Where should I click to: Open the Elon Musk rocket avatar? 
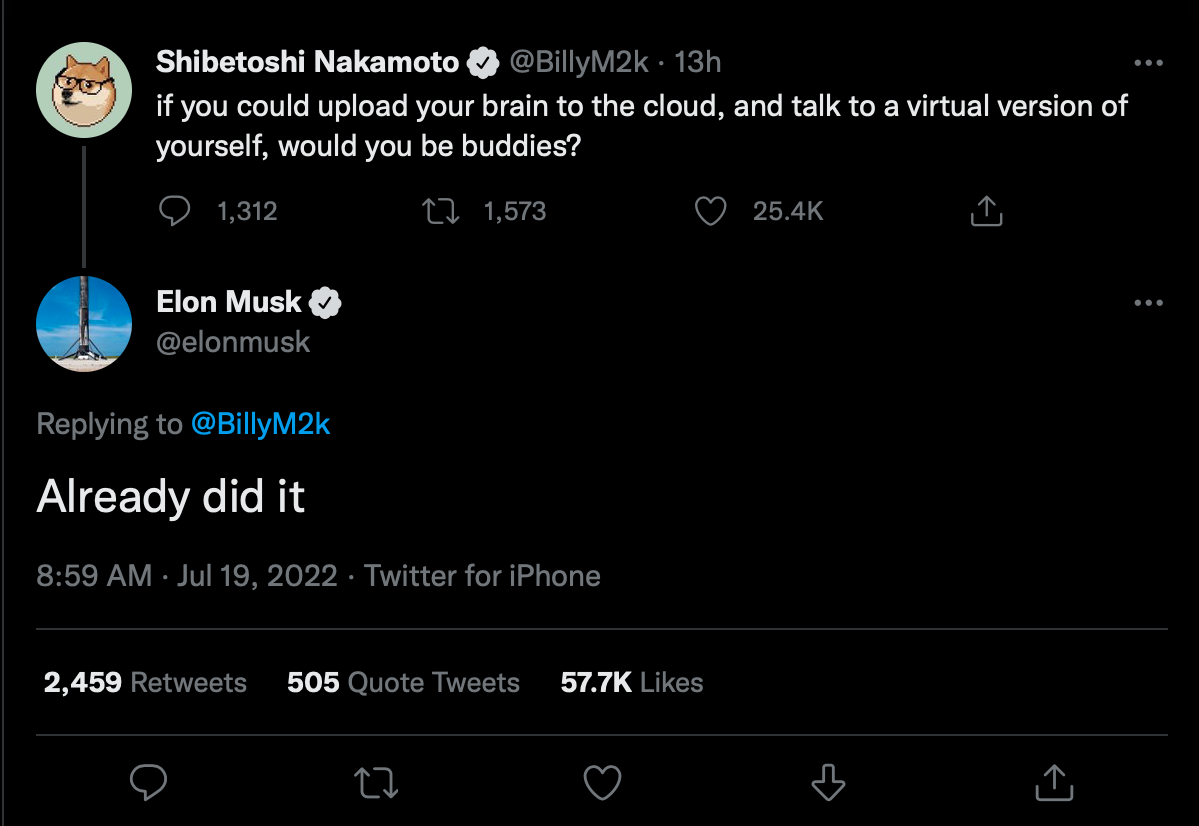(x=84, y=324)
